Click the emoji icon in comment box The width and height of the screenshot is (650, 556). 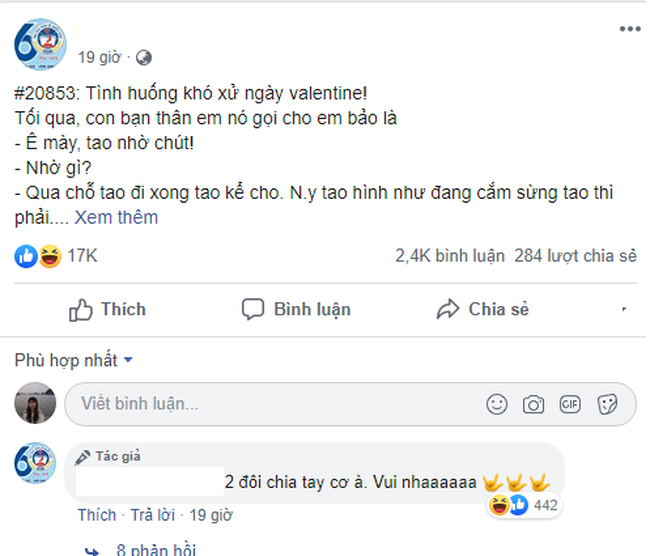[x=496, y=403]
